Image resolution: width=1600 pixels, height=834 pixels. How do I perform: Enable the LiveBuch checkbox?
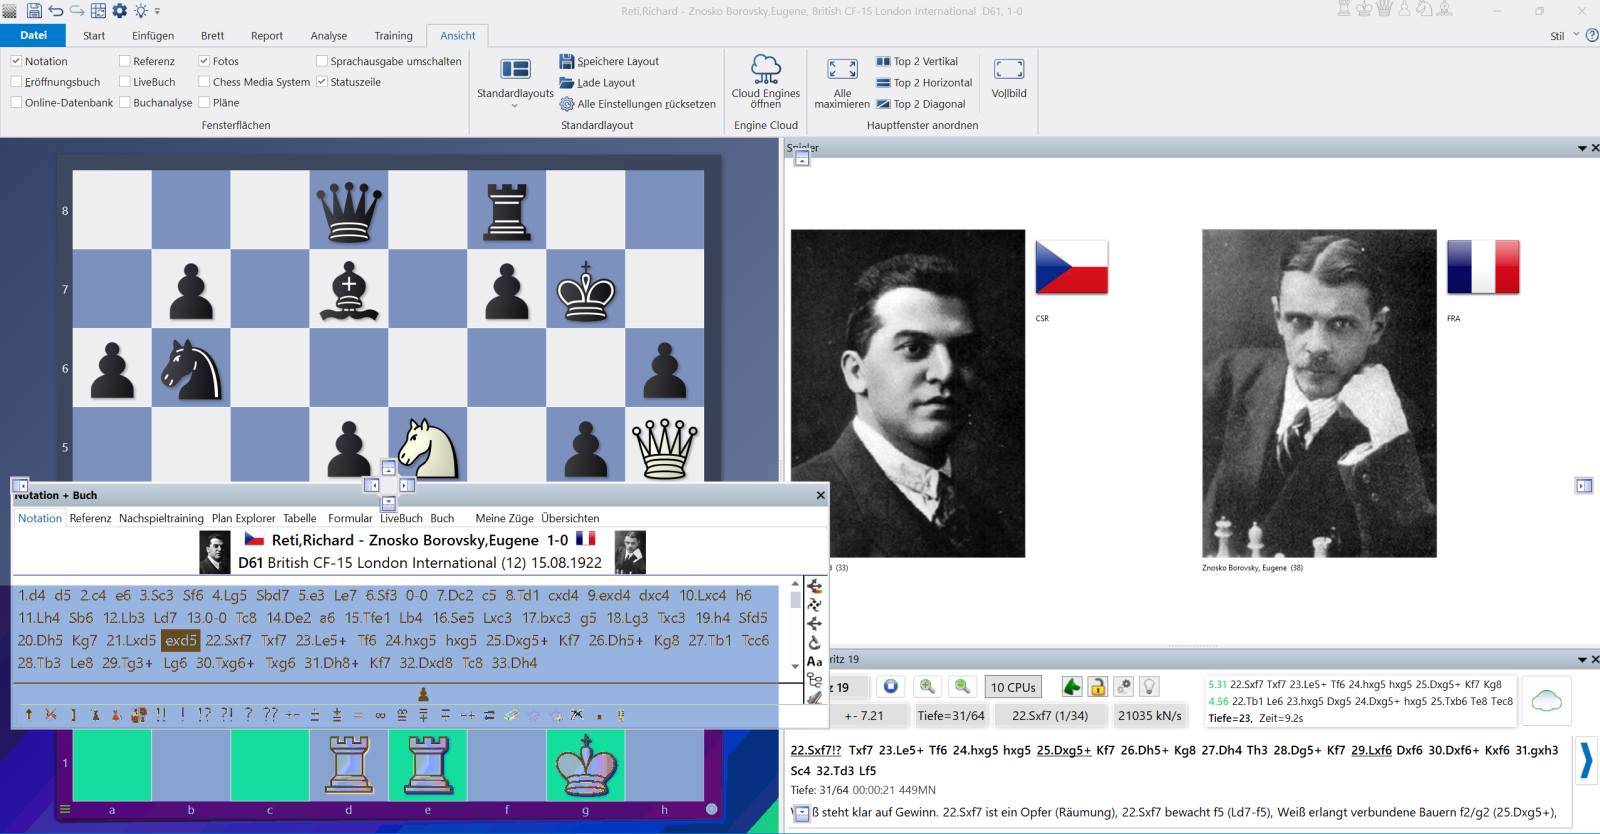pyautogui.click(x=125, y=82)
